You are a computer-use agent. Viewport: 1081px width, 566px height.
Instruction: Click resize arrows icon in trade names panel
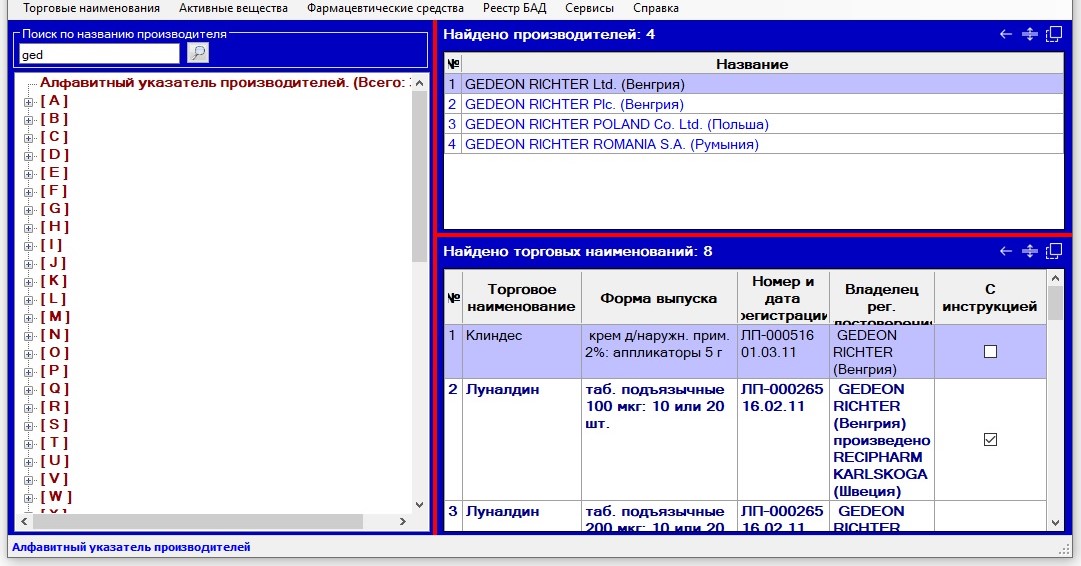(1029, 252)
